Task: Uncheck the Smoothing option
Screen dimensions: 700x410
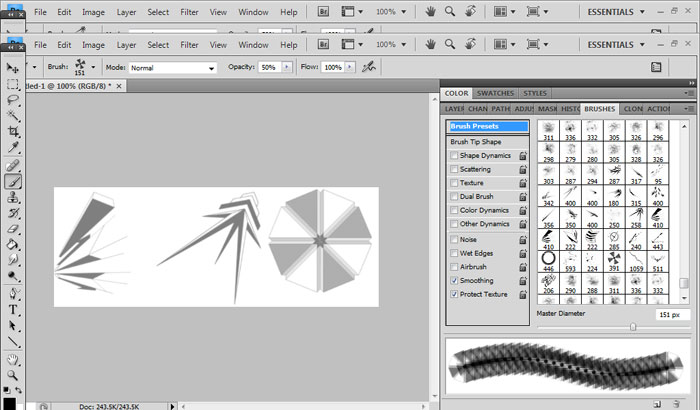Action: [x=454, y=280]
